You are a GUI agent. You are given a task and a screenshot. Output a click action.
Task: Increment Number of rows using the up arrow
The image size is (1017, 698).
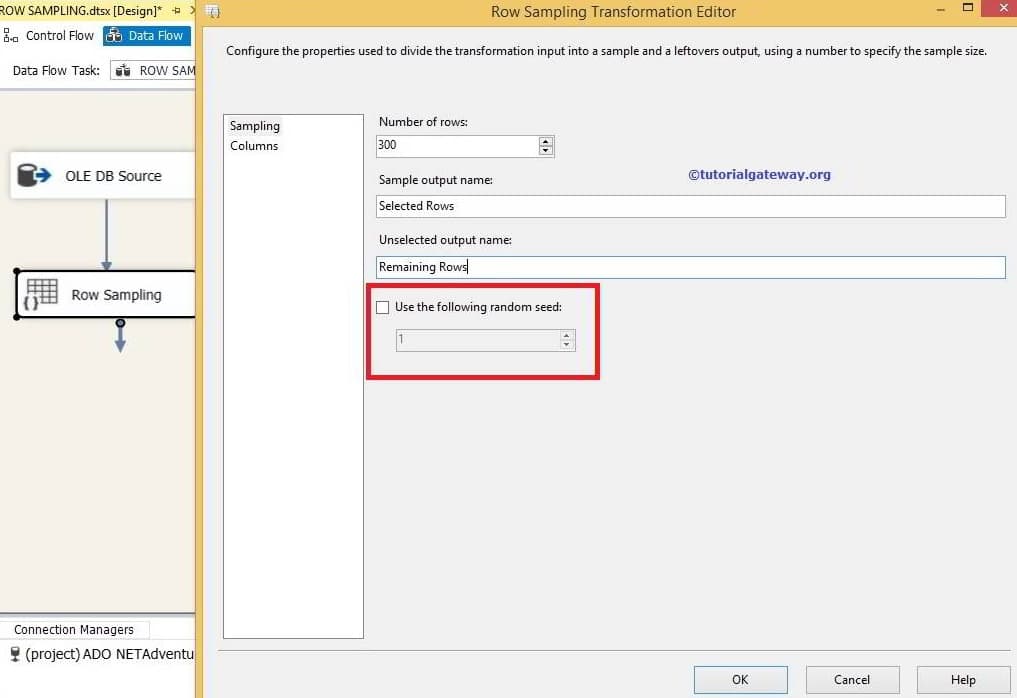pyautogui.click(x=546, y=141)
